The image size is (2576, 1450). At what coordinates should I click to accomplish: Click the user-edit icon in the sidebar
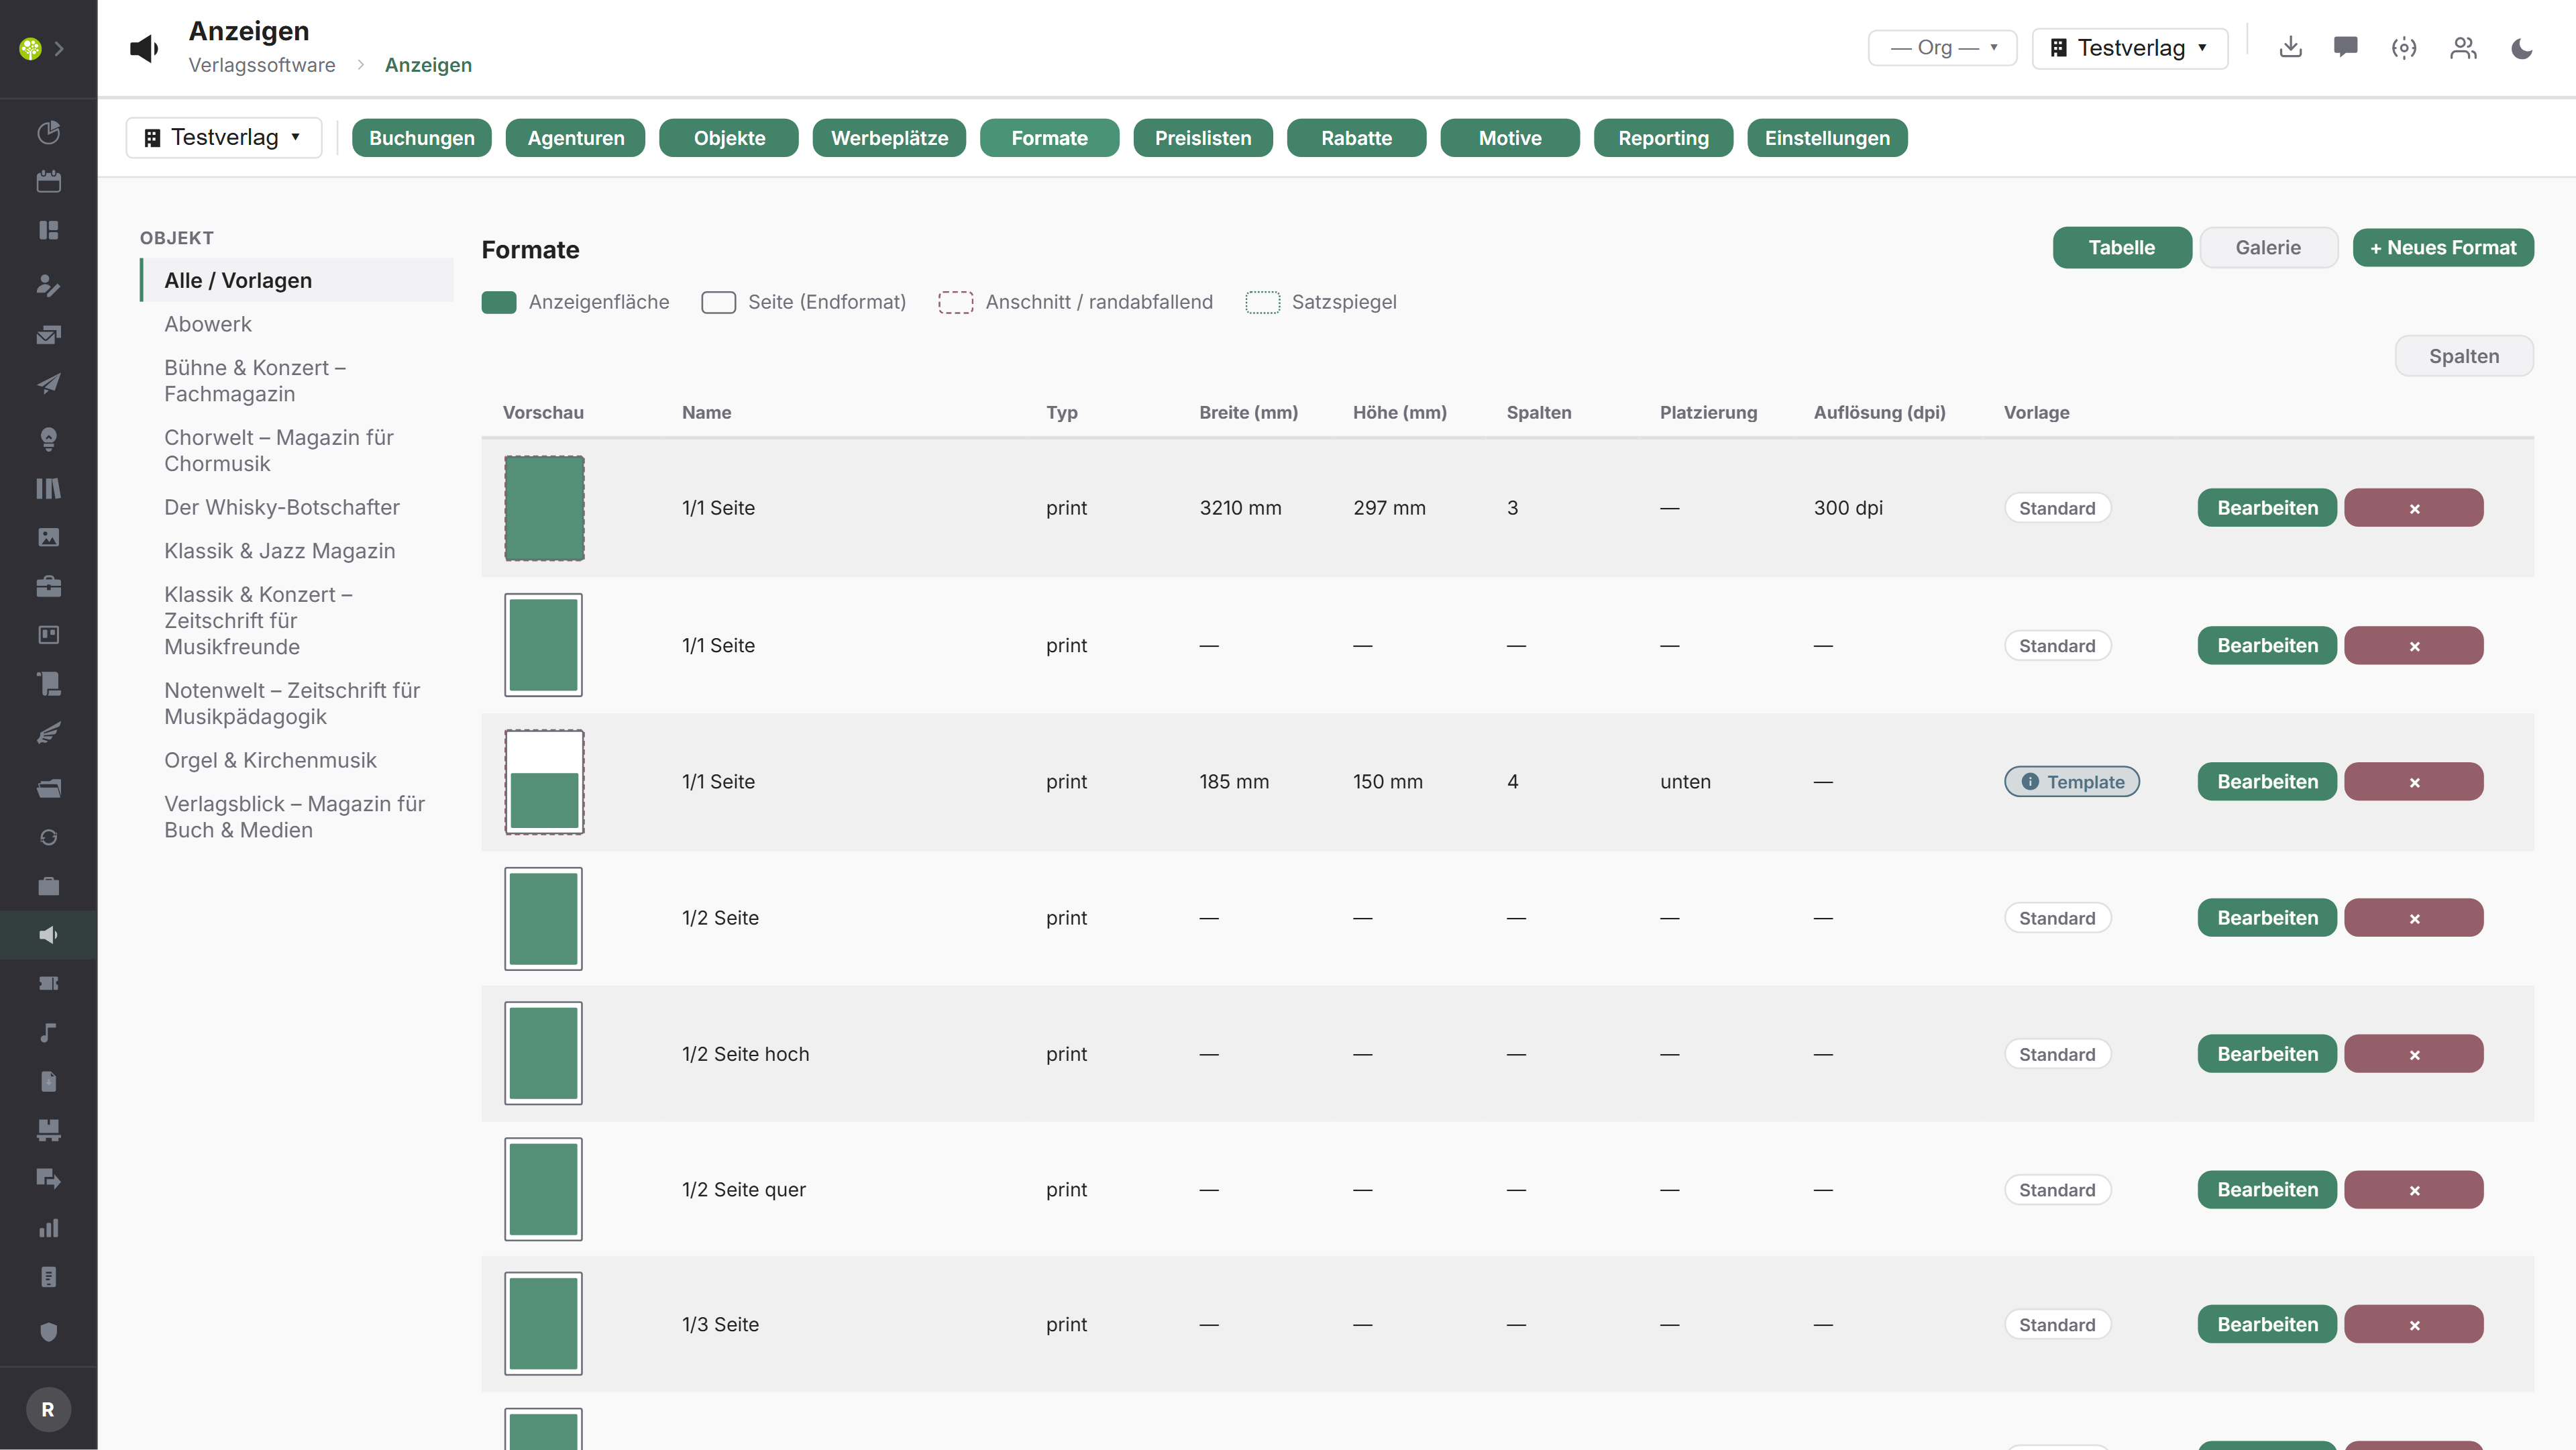pyautogui.click(x=48, y=285)
